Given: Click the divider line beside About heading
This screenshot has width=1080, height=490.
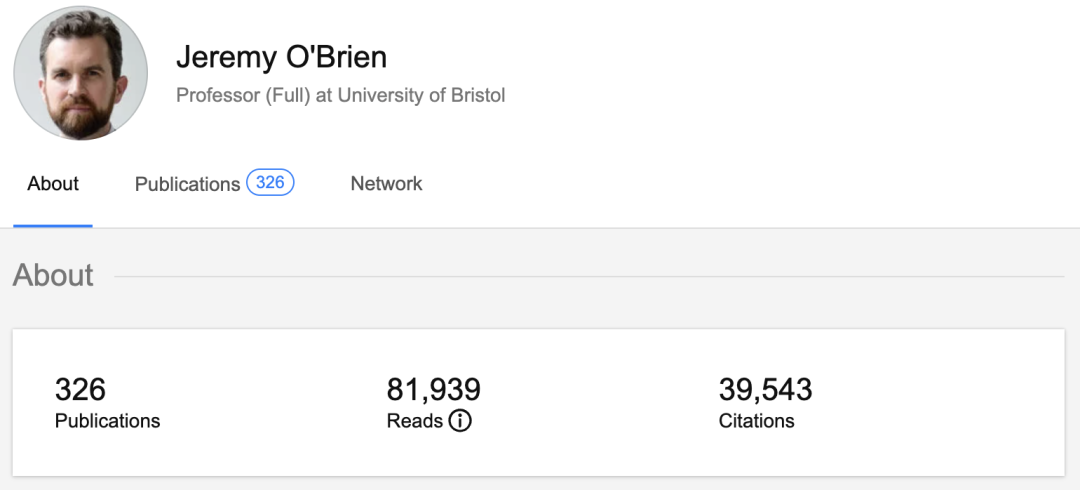Looking at the screenshot, I should 588,276.
